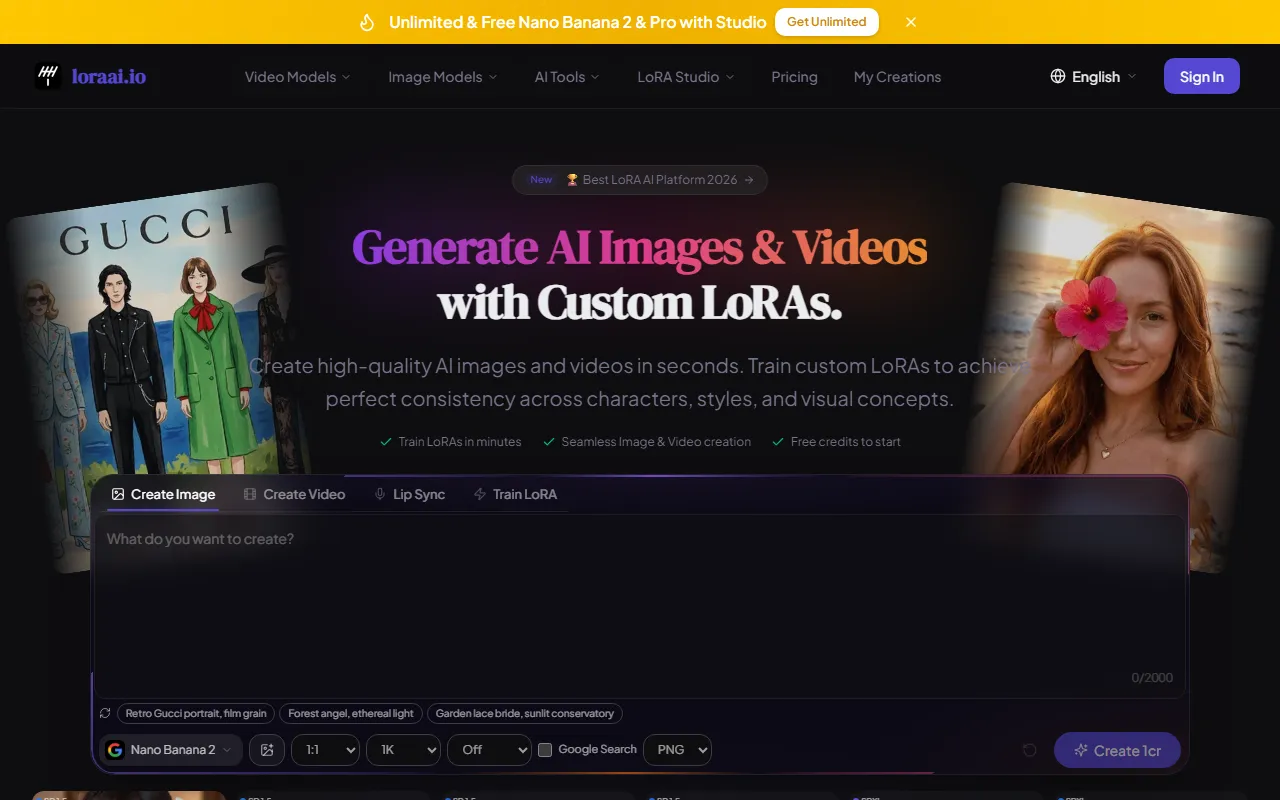Expand the Nano Banana 2 model selector
1280x800 pixels.
pos(171,750)
